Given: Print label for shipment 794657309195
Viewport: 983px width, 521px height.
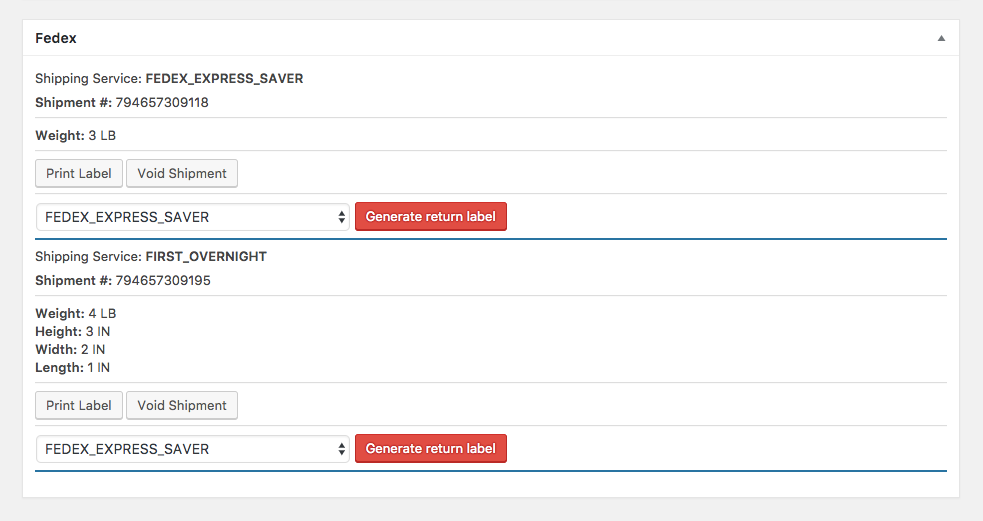Looking at the screenshot, I should pos(79,406).
